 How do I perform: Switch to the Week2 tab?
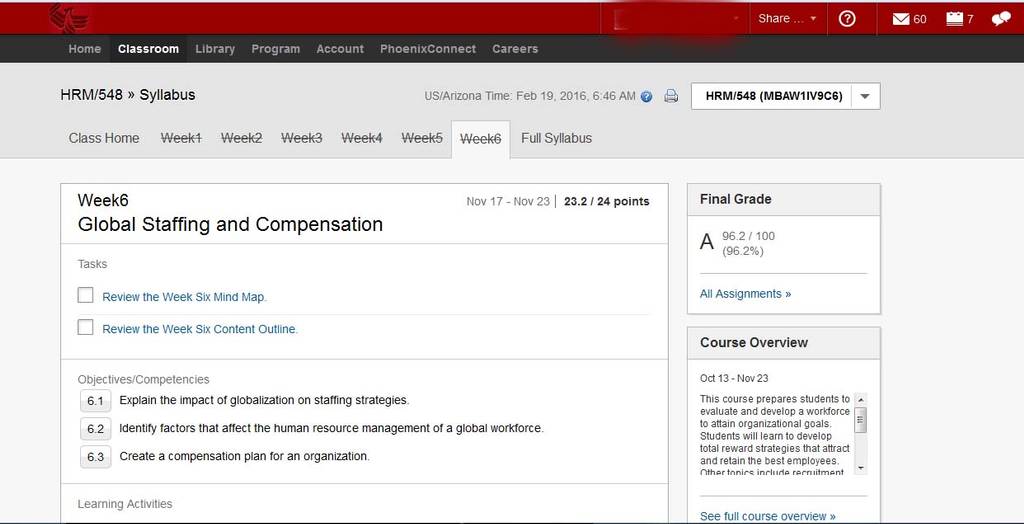pos(242,138)
